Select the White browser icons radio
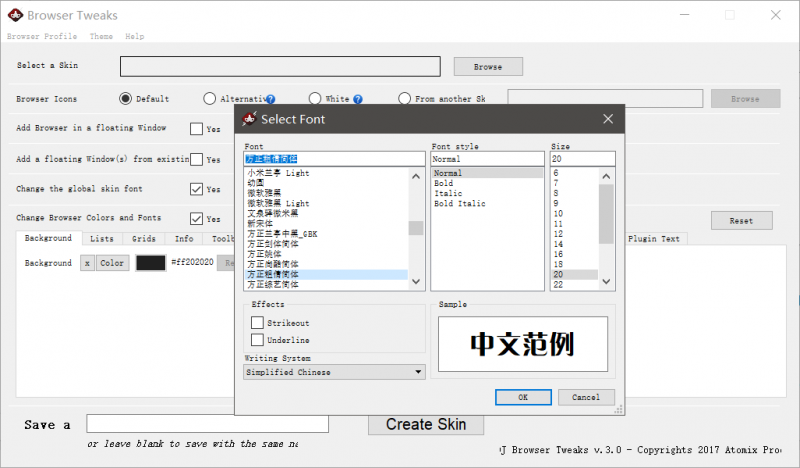The height and width of the screenshot is (468, 800). point(315,98)
